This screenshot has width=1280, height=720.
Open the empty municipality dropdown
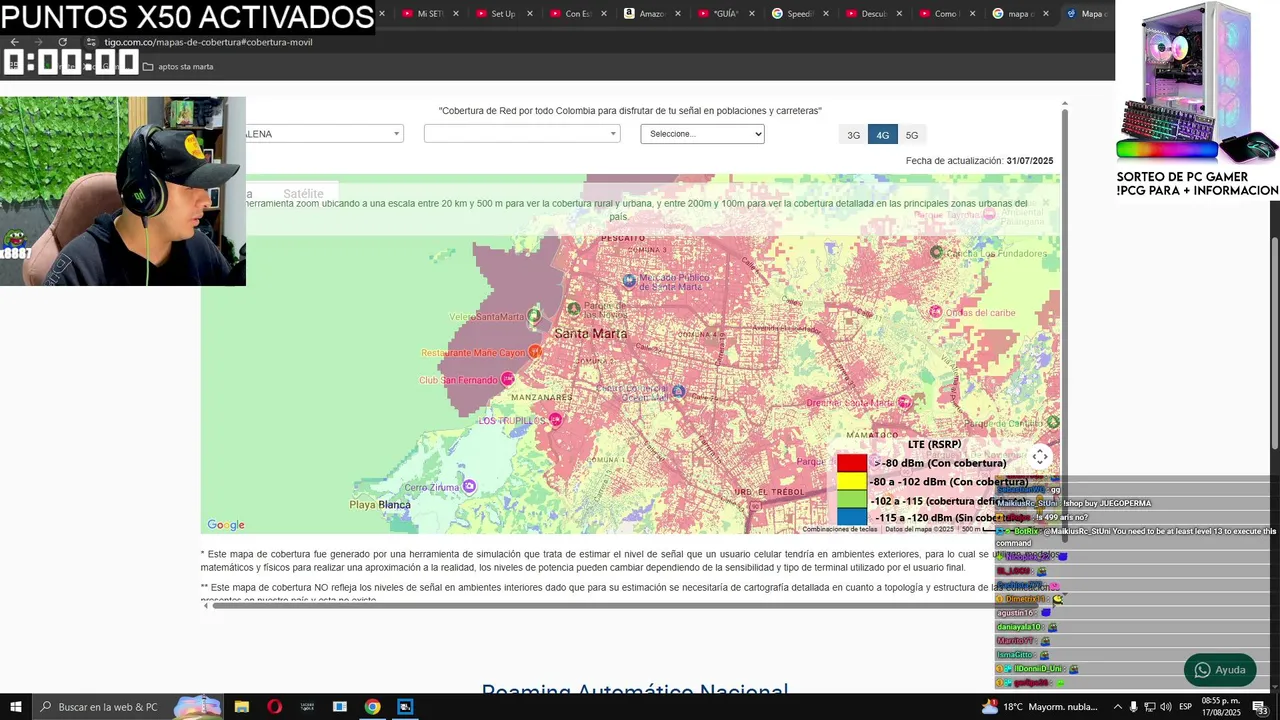pyautogui.click(x=522, y=134)
